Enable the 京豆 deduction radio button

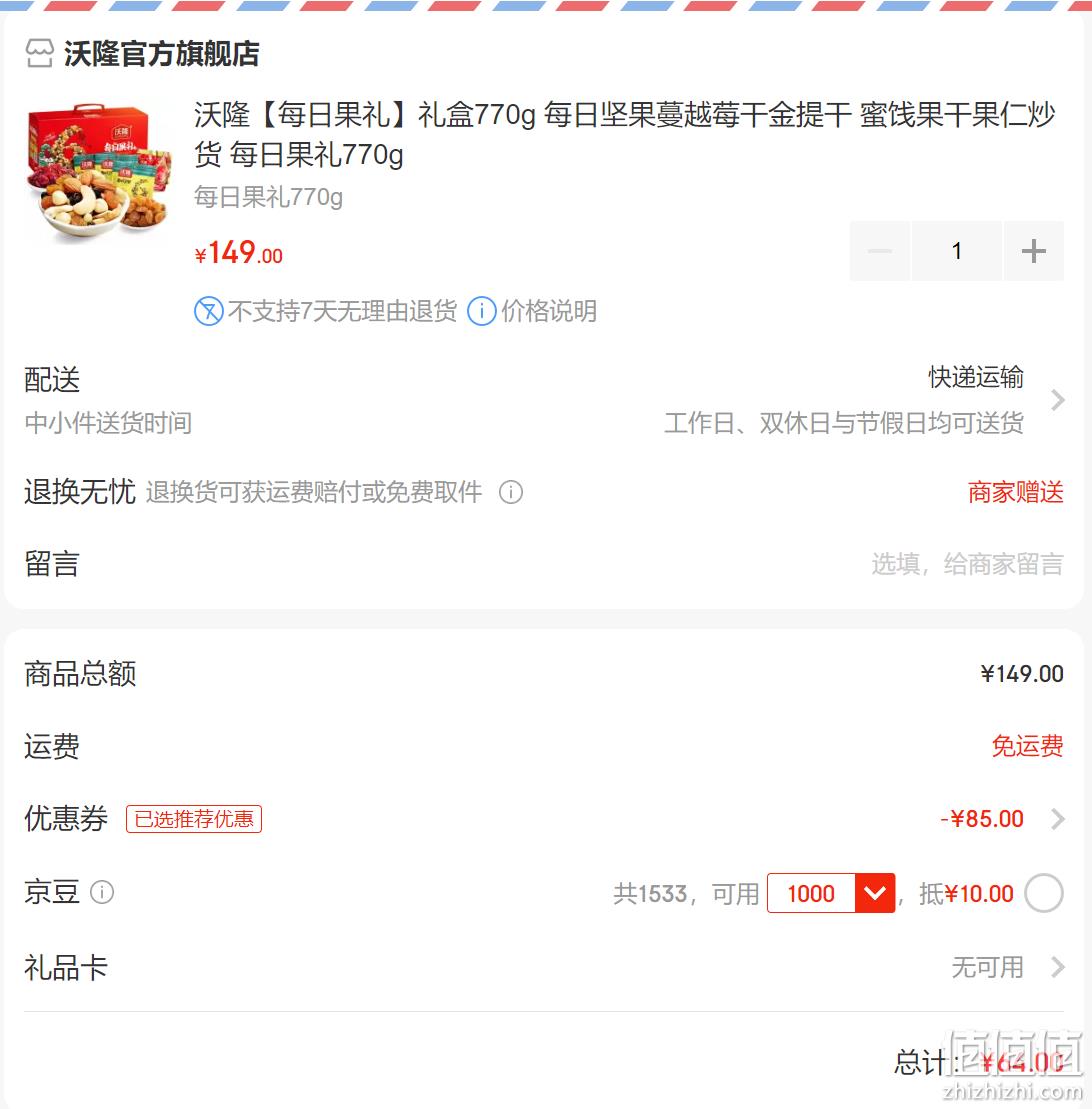click(x=1044, y=893)
